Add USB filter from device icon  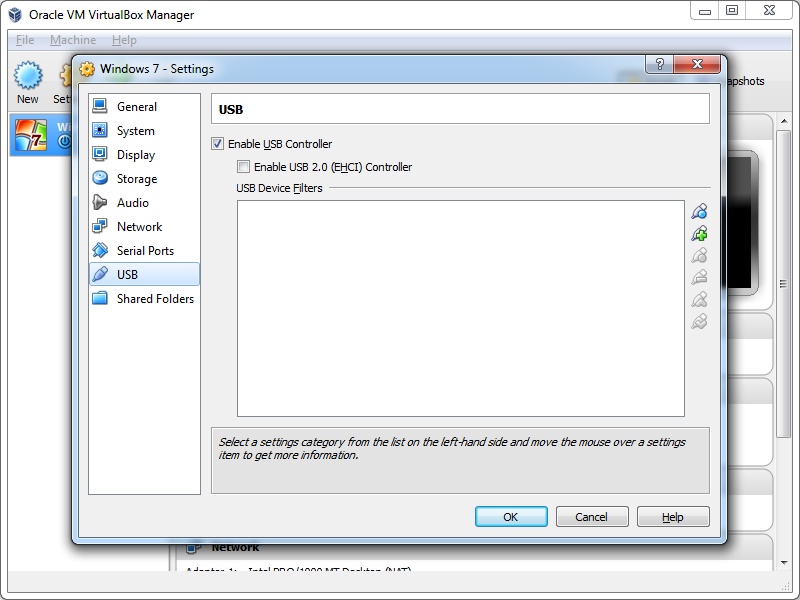[x=699, y=234]
